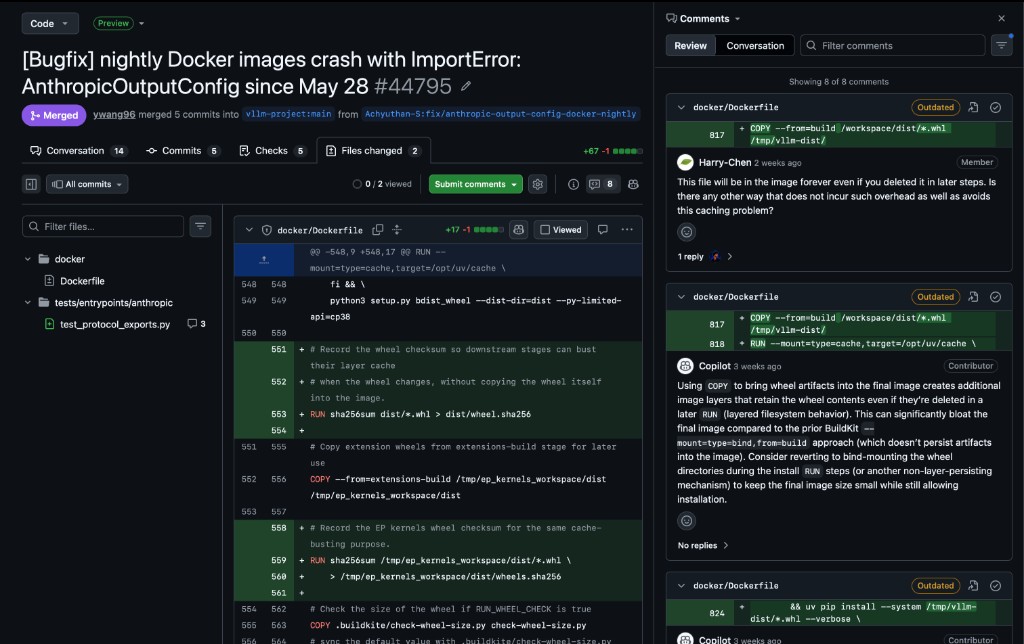
Task: Expand hidden lines above line 548
Action: [x=264, y=260]
